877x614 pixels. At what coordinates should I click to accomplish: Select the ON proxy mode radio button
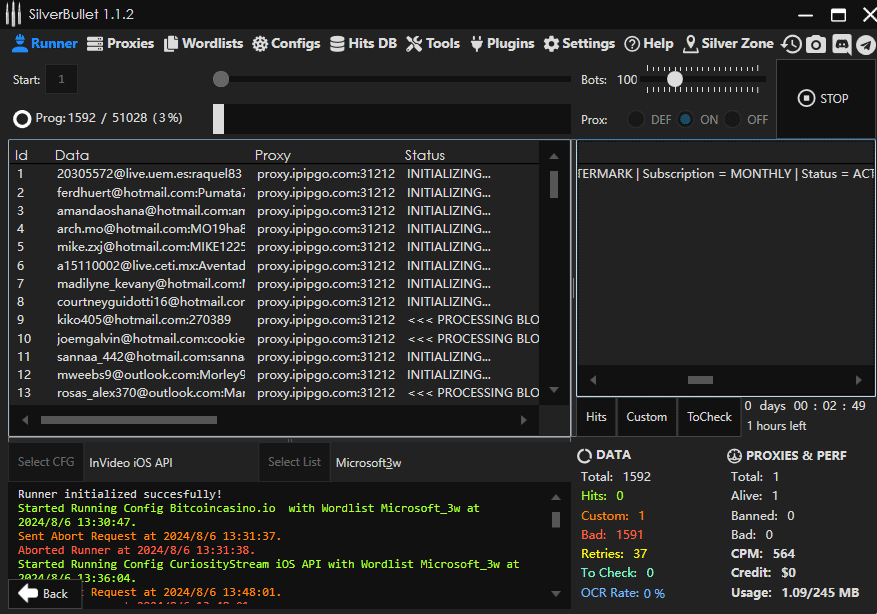pos(685,120)
